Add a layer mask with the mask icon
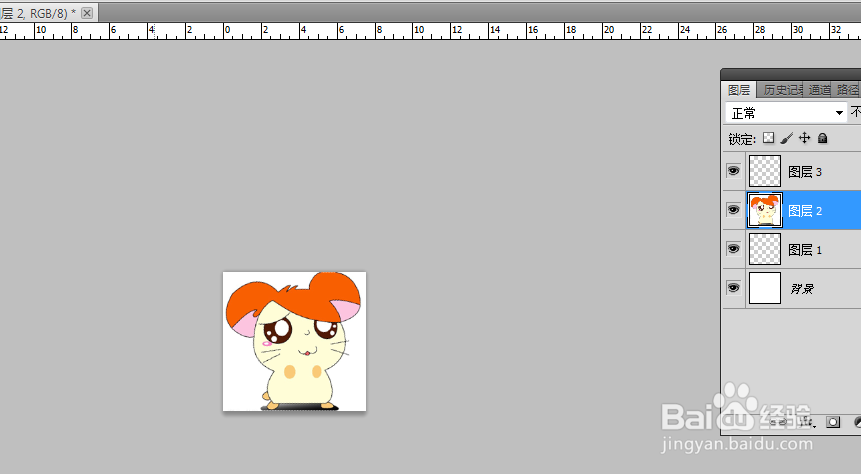This screenshot has width=861, height=474. pos(833,422)
